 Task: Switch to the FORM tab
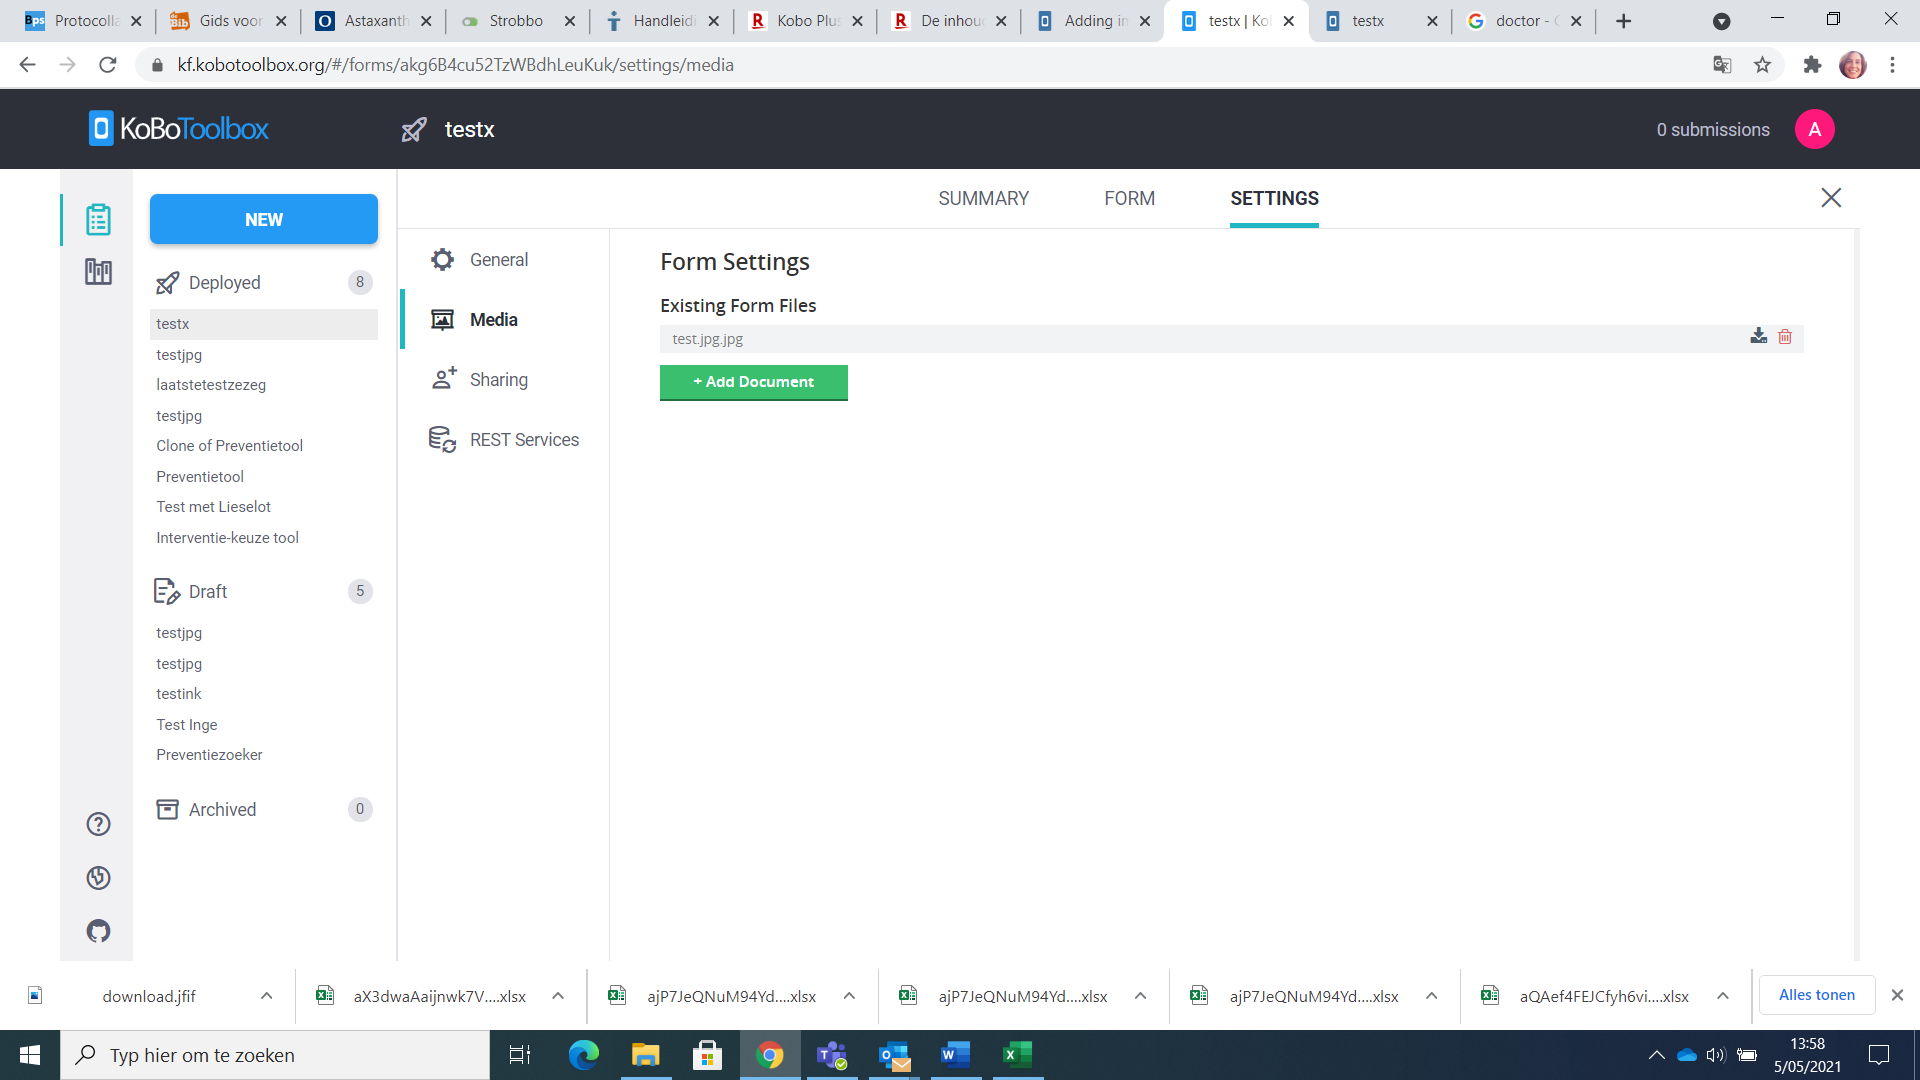(1129, 198)
